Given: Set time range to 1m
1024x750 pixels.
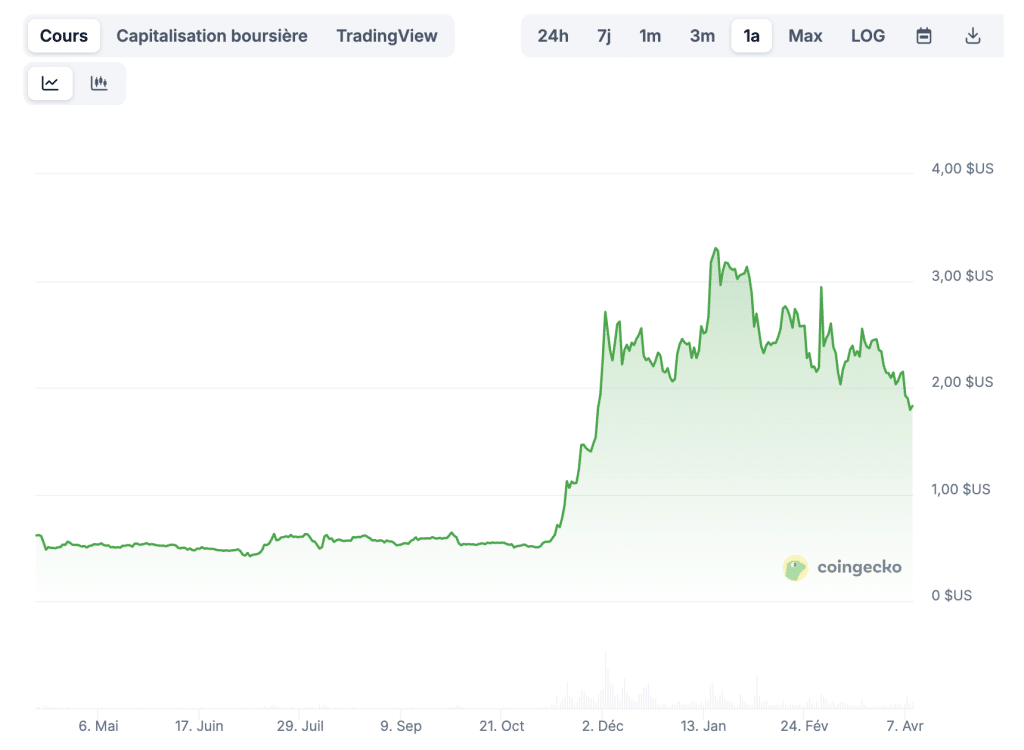Looking at the screenshot, I should 650,36.
